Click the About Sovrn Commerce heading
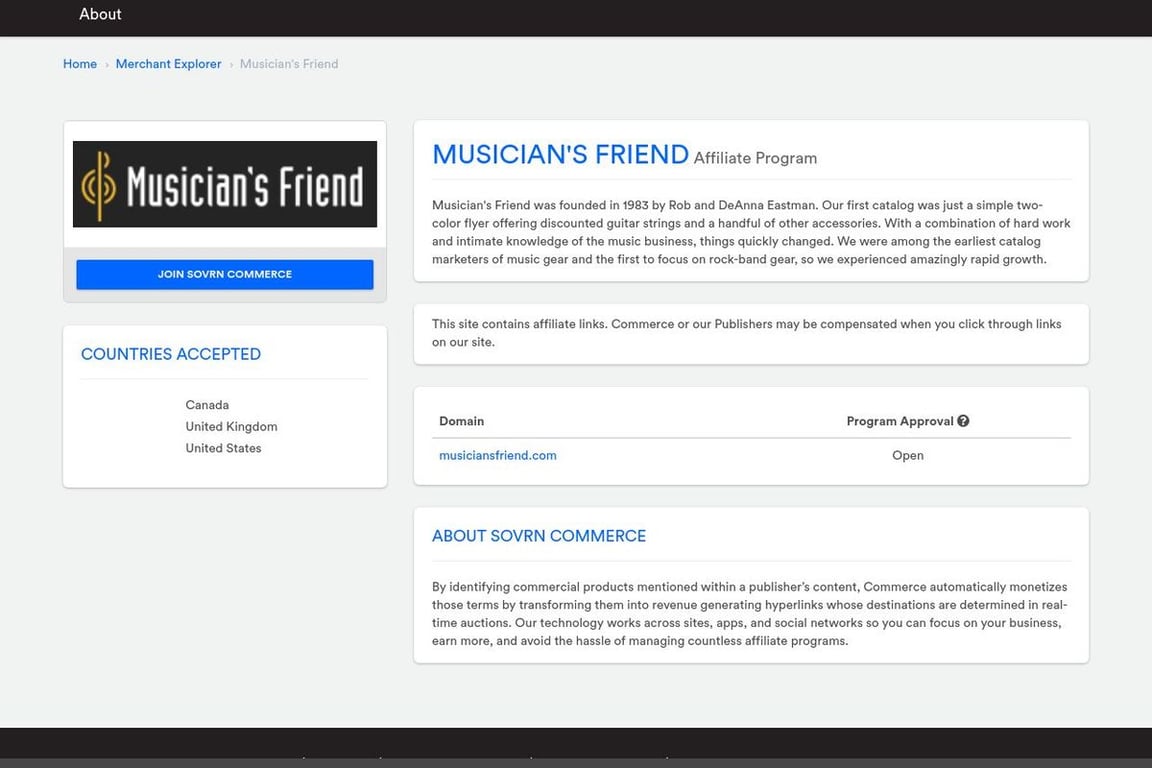The image size is (1152, 768). pos(539,536)
